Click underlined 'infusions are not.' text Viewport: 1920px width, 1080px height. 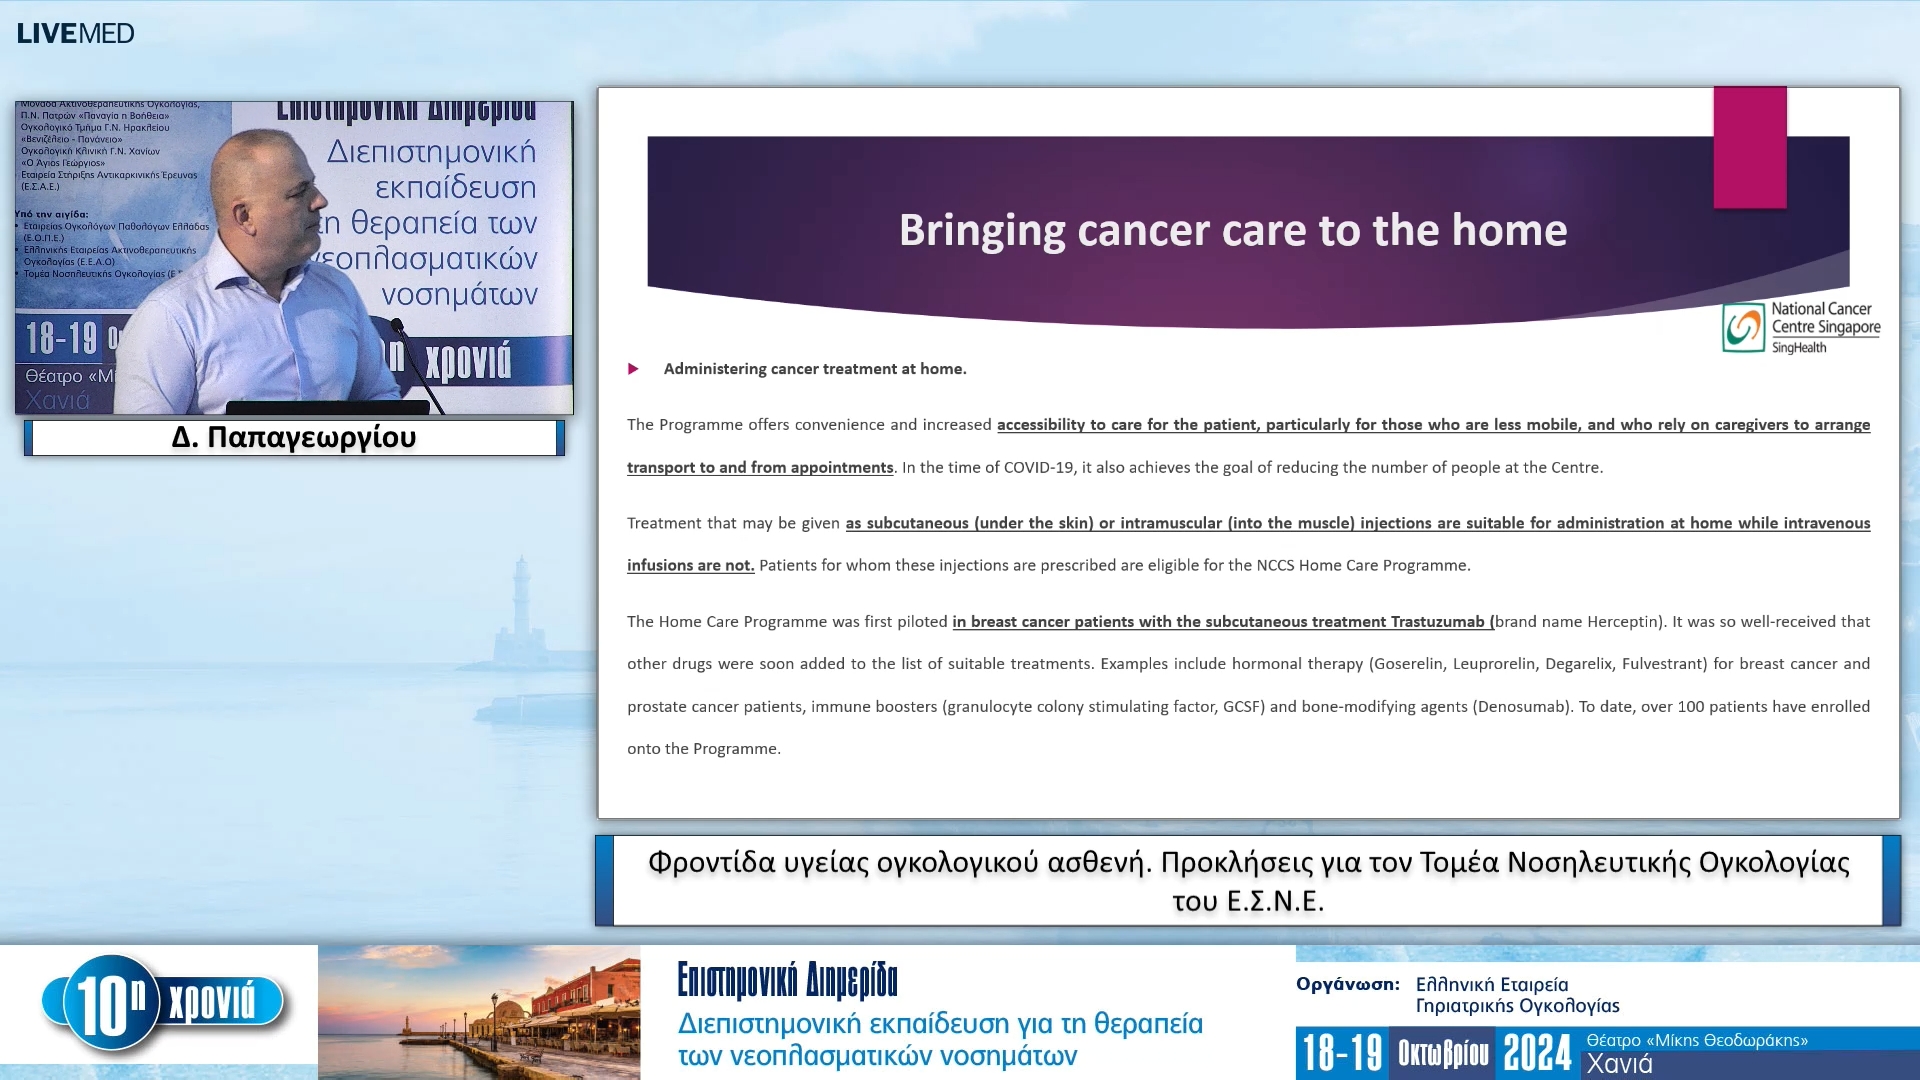pos(690,566)
